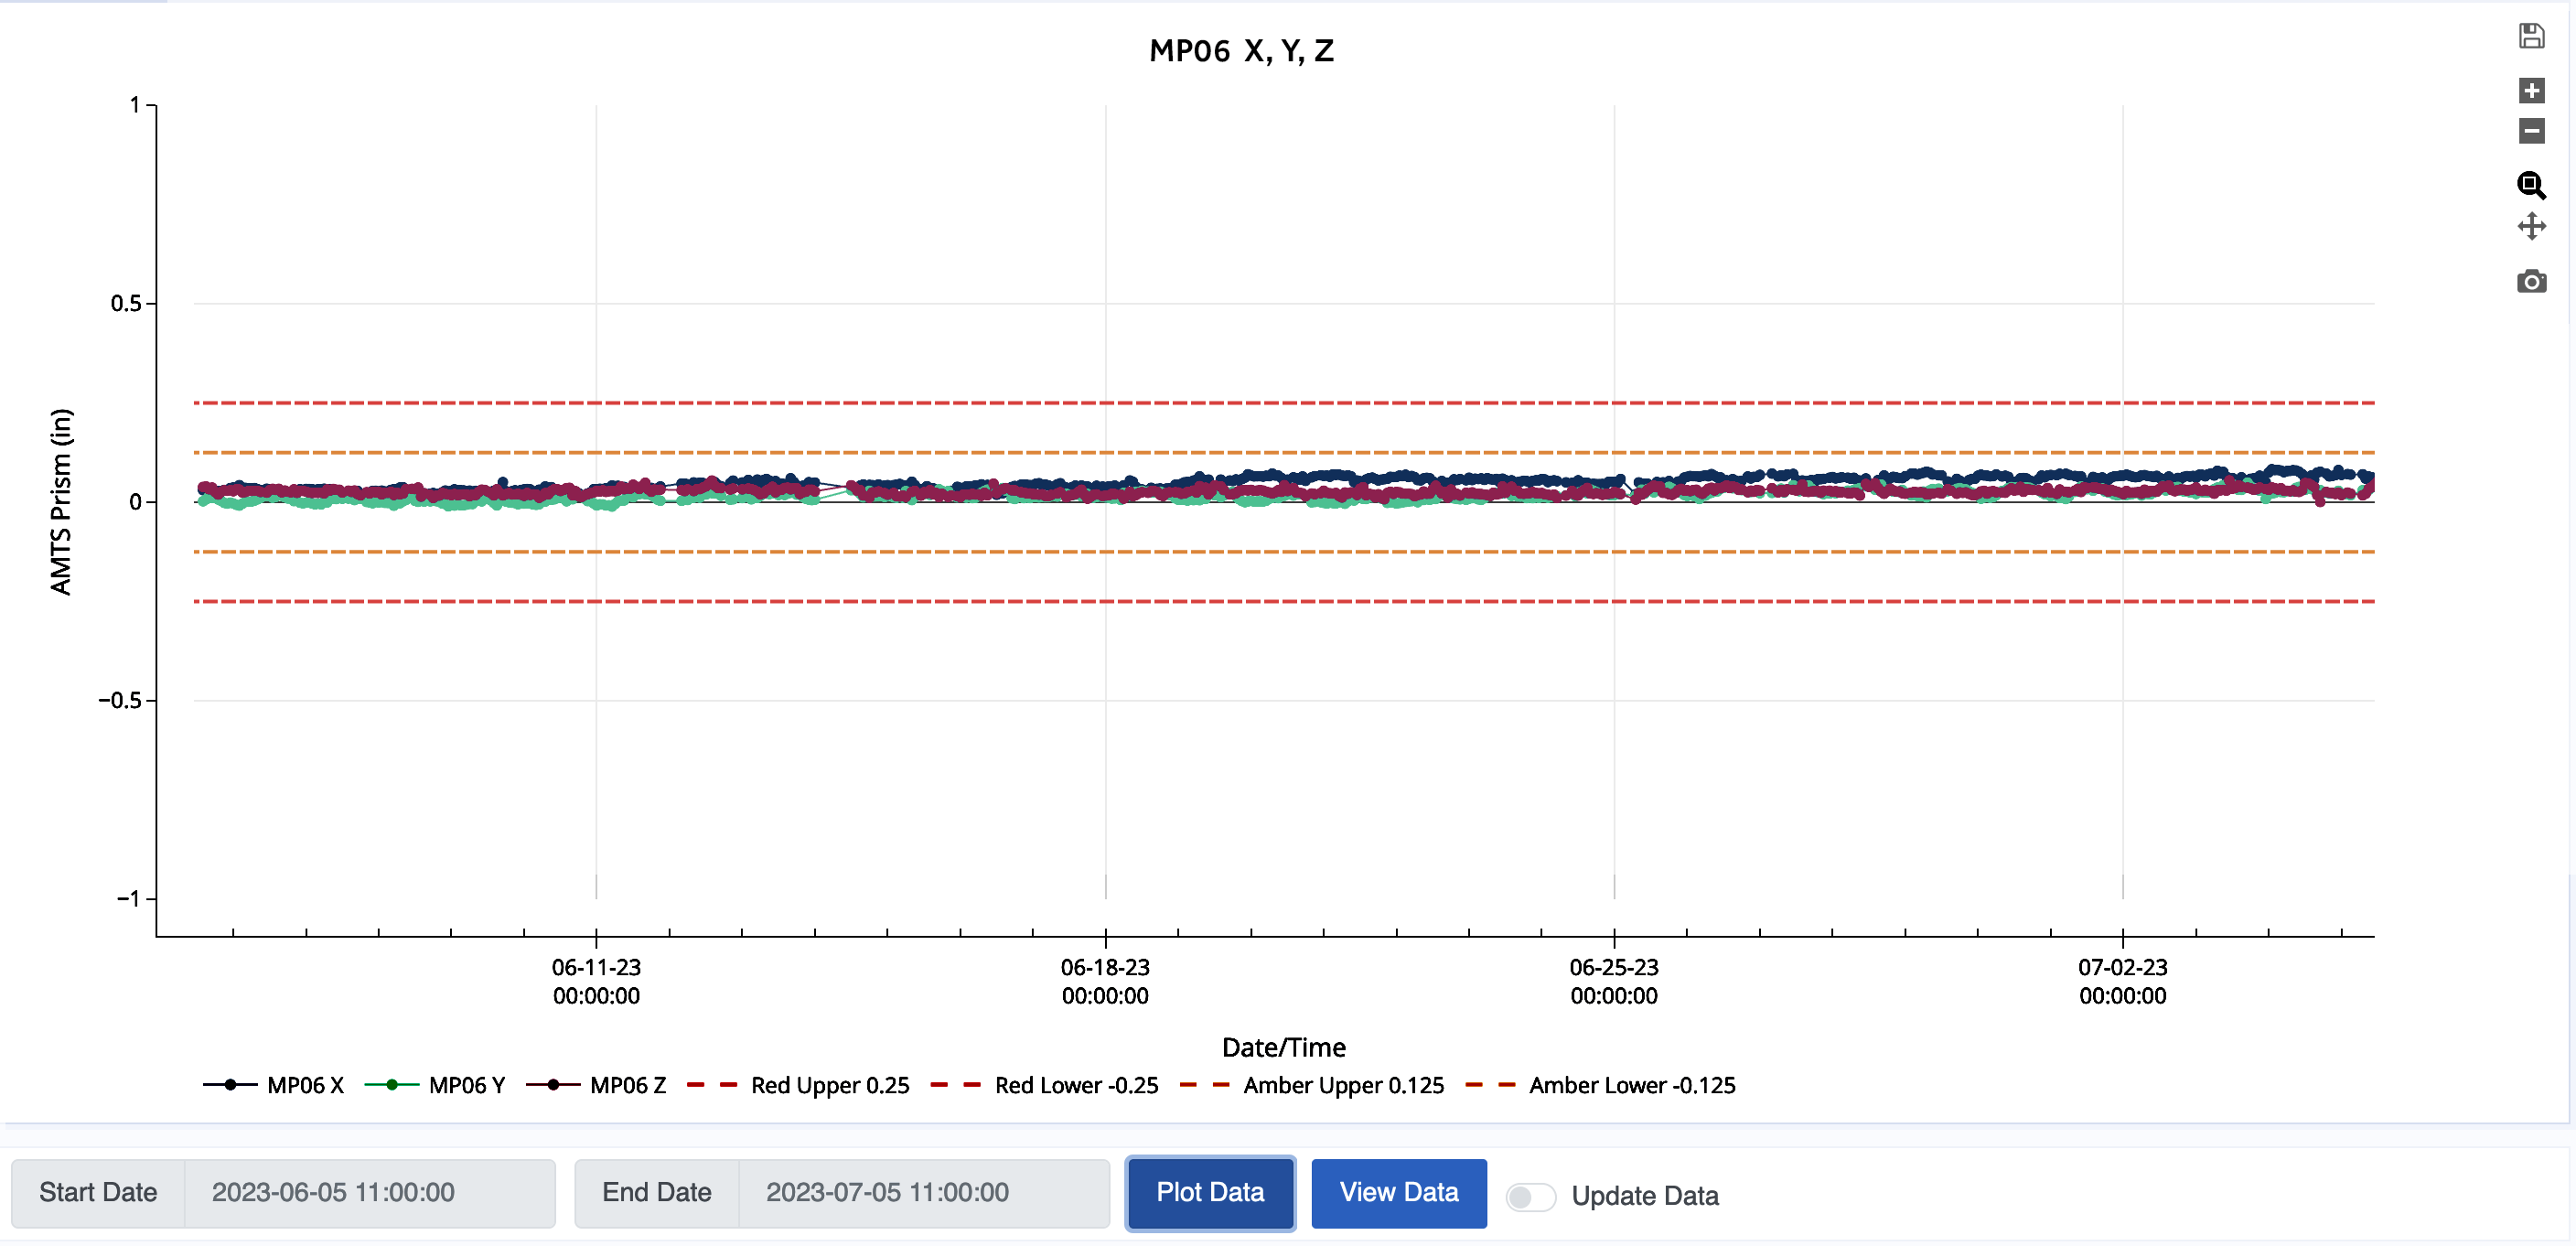Zoom out with the minus icon

(2531, 131)
